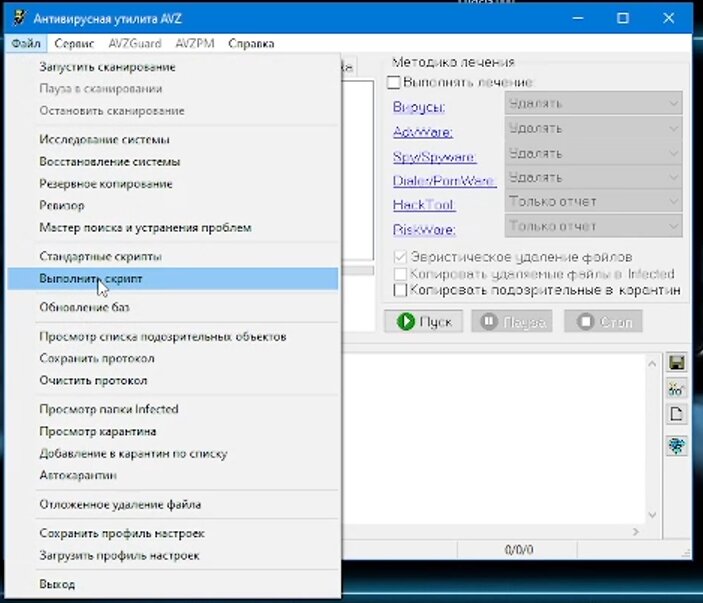Viewport: 703px width, 603px height.
Task: Click the Пауза button
Action: [x=512, y=321]
